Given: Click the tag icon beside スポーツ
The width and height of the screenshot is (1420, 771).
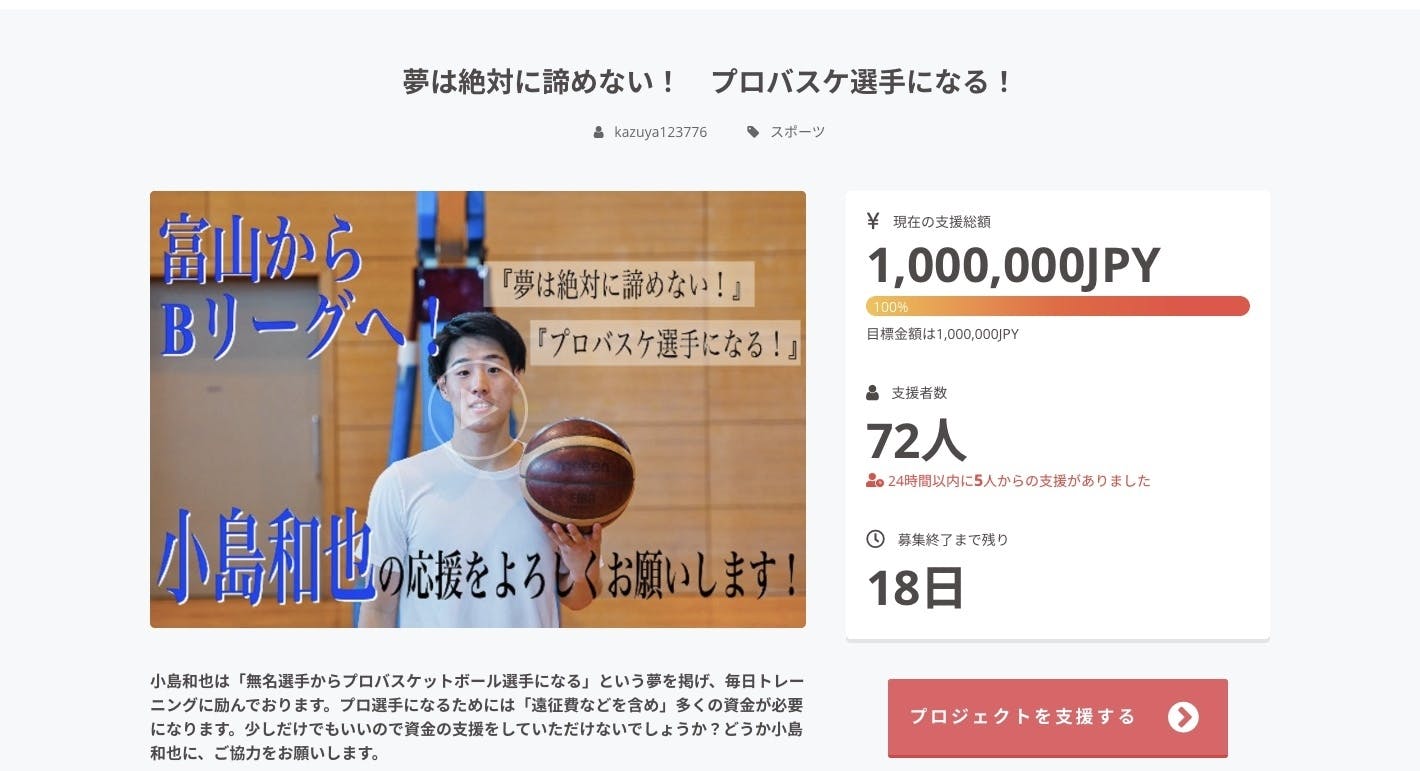Looking at the screenshot, I should pos(753,132).
